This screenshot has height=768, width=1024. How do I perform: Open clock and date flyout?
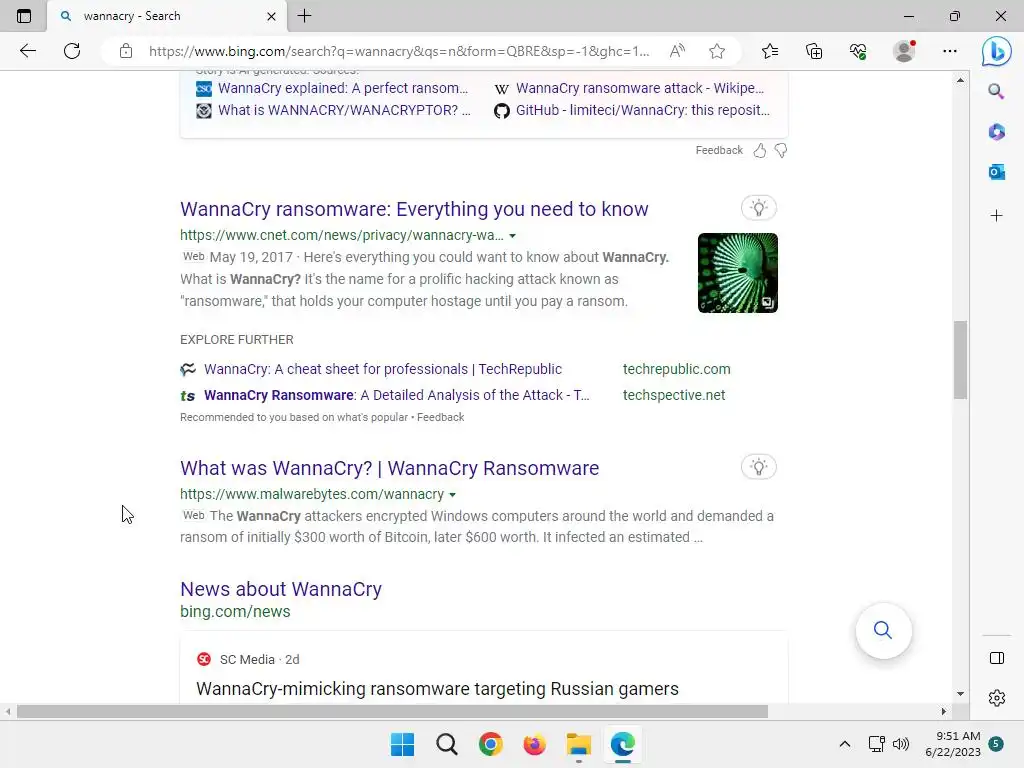coord(953,744)
